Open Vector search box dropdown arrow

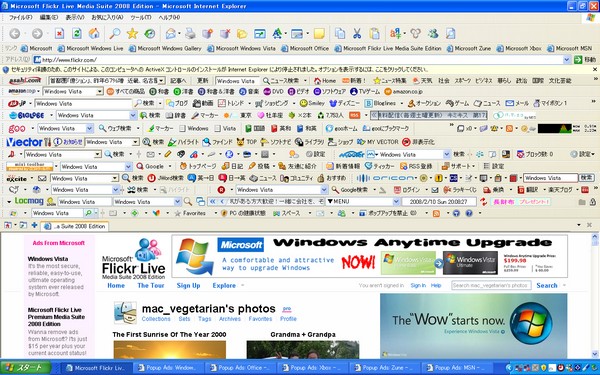coord(135,142)
